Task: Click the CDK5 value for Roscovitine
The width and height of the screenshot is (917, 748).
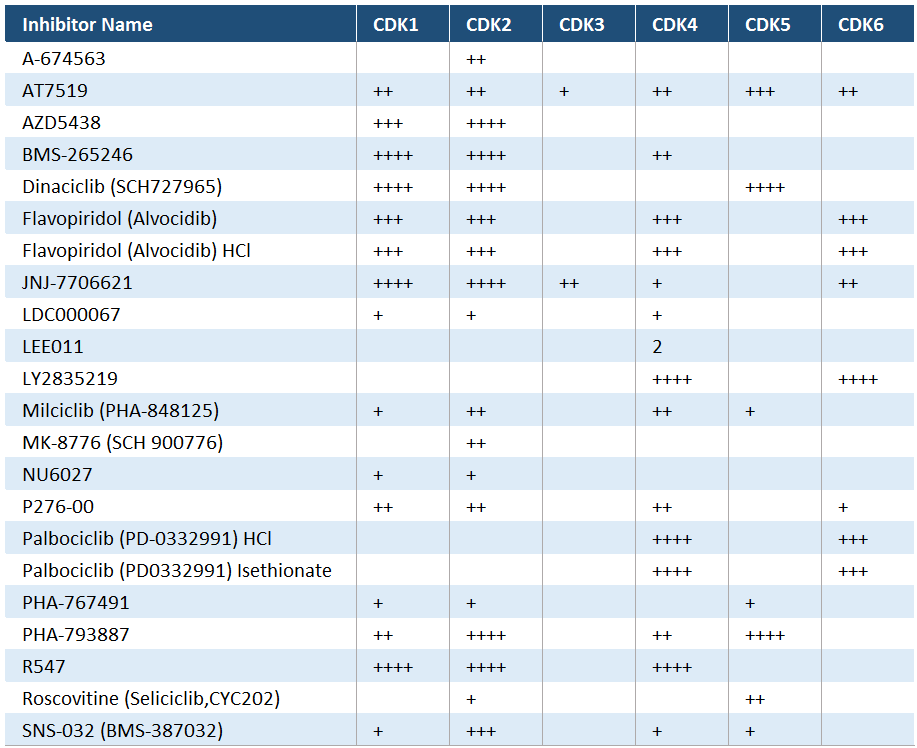Action: click(x=755, y=699)
